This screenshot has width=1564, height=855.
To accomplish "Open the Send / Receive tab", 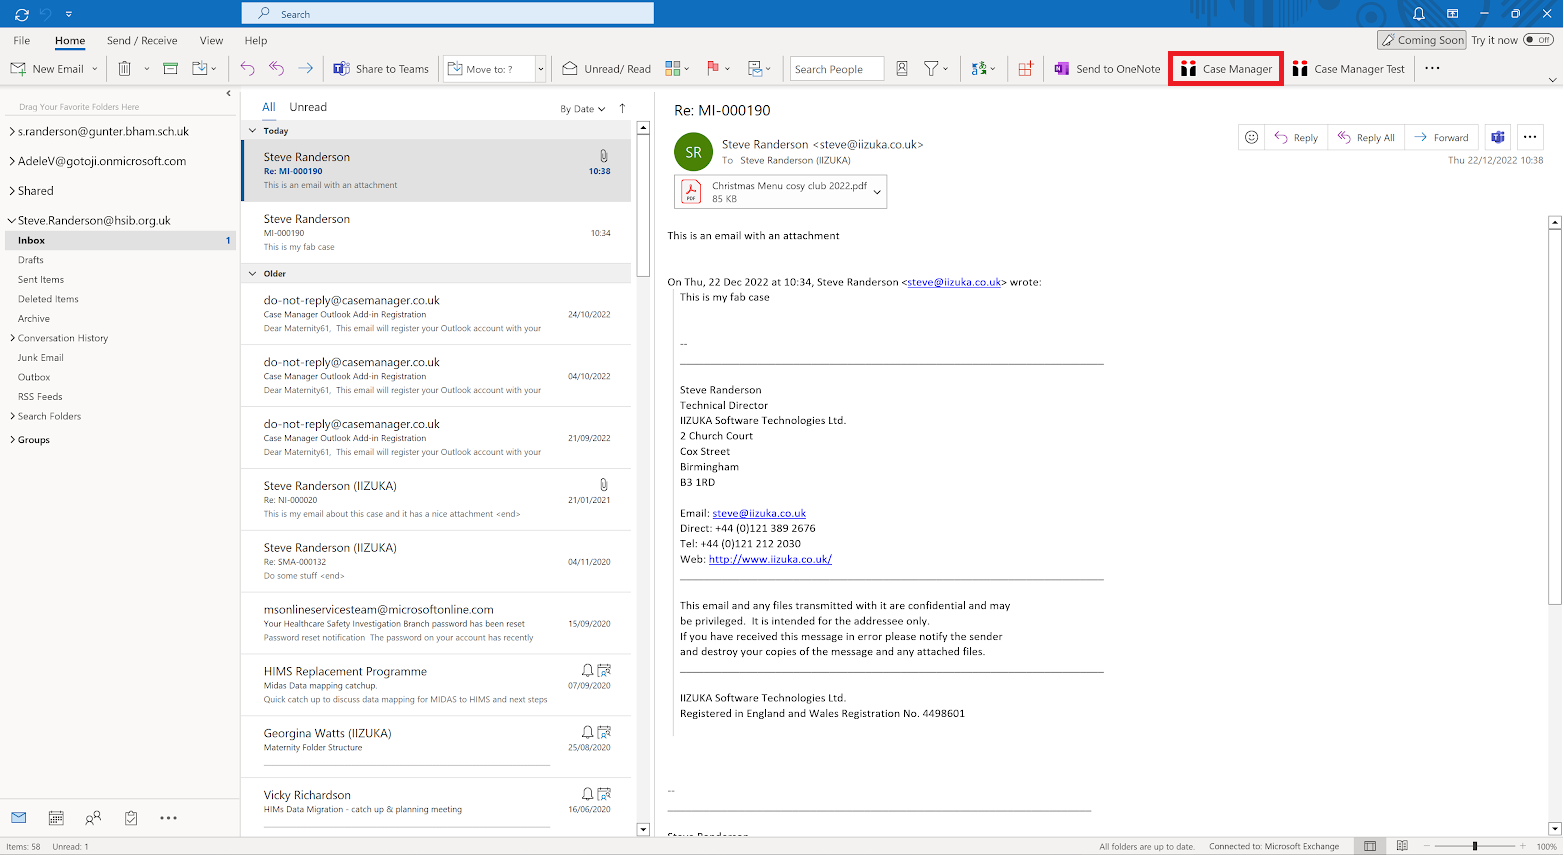I will click(142, 41).
